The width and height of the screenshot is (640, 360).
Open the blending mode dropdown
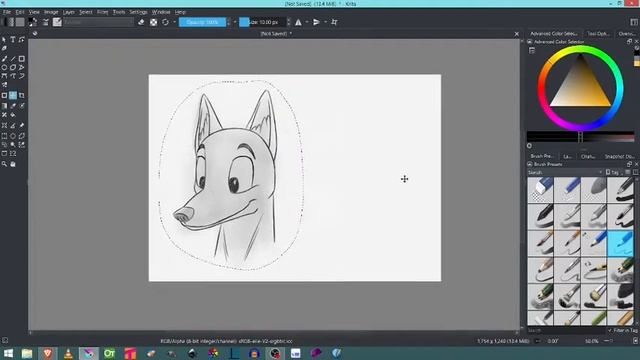pos(98,22)
